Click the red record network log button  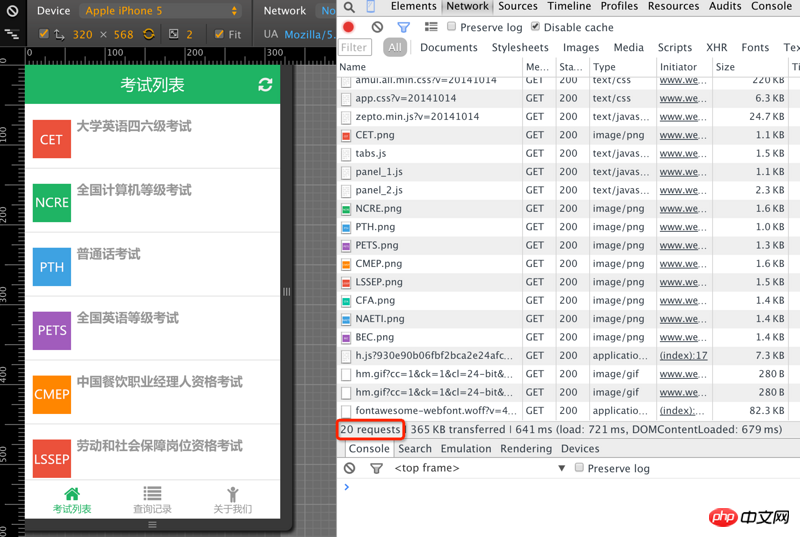pos(348,27)
